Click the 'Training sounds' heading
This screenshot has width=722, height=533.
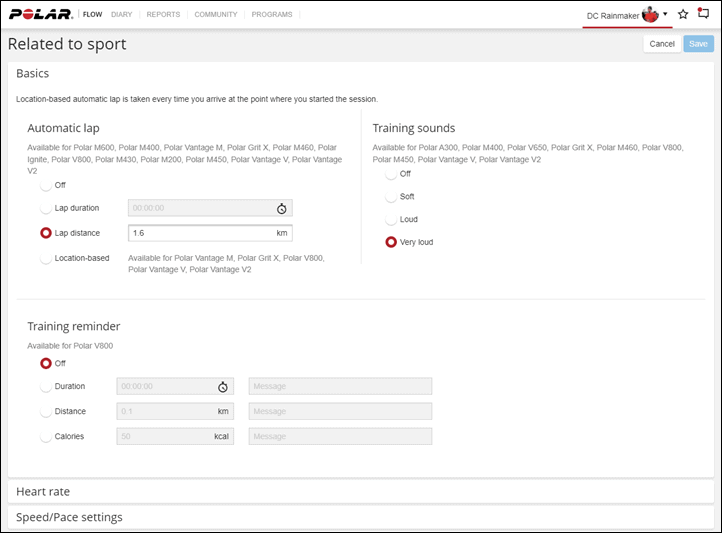[x=413, y=128]
